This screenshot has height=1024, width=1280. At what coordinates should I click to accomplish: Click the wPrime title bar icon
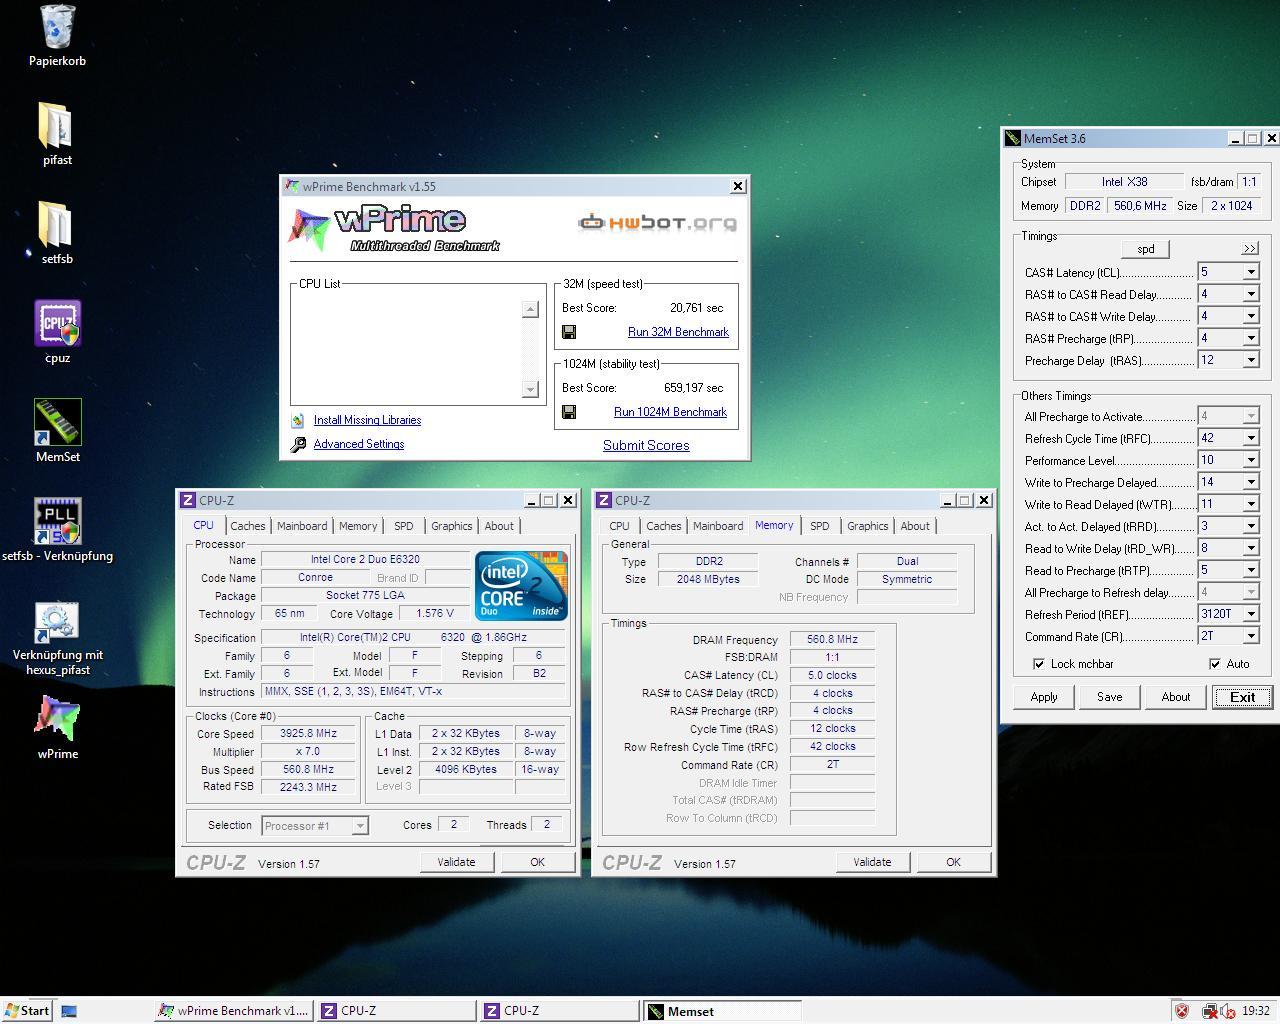click(x=292, y=186)
